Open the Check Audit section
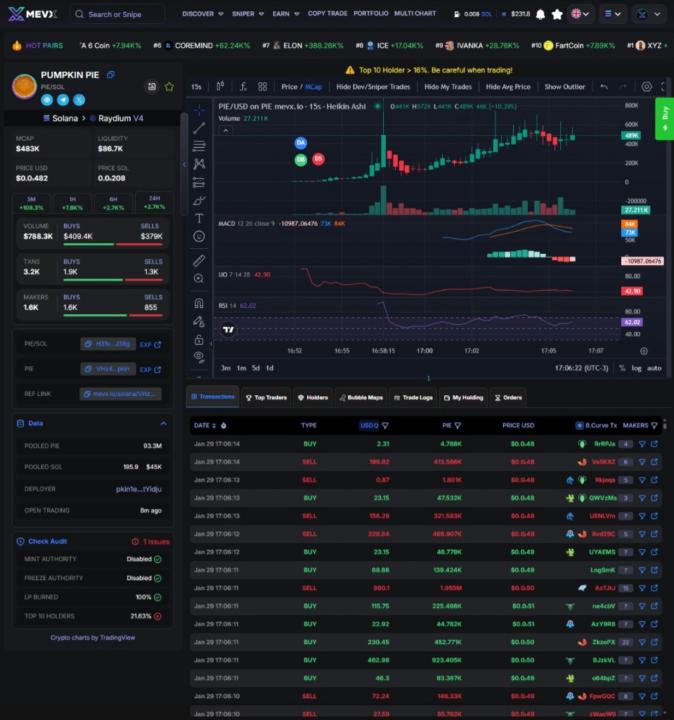This screenshot has height=720, width=674. (x=47, y=541)
